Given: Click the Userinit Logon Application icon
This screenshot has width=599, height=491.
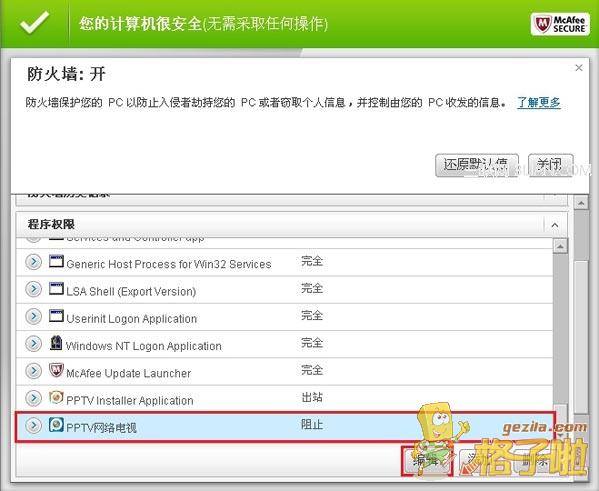Looking at the screenshot, I should [56, 316].
